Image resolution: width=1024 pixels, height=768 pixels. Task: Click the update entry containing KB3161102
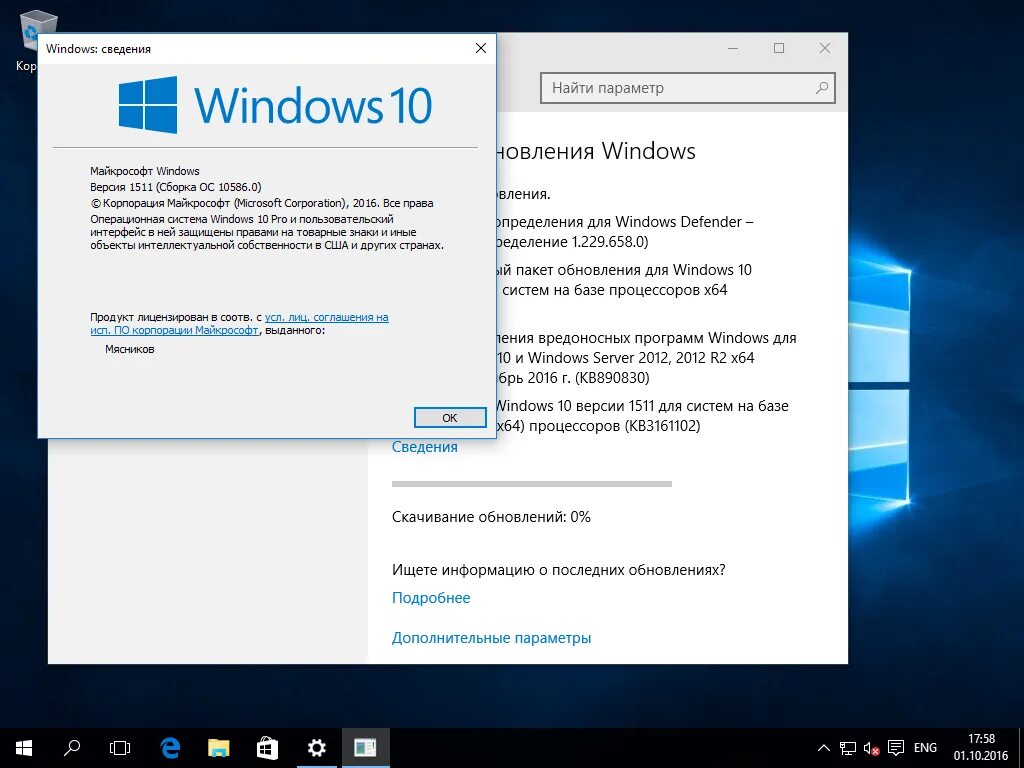pos(643,416)
